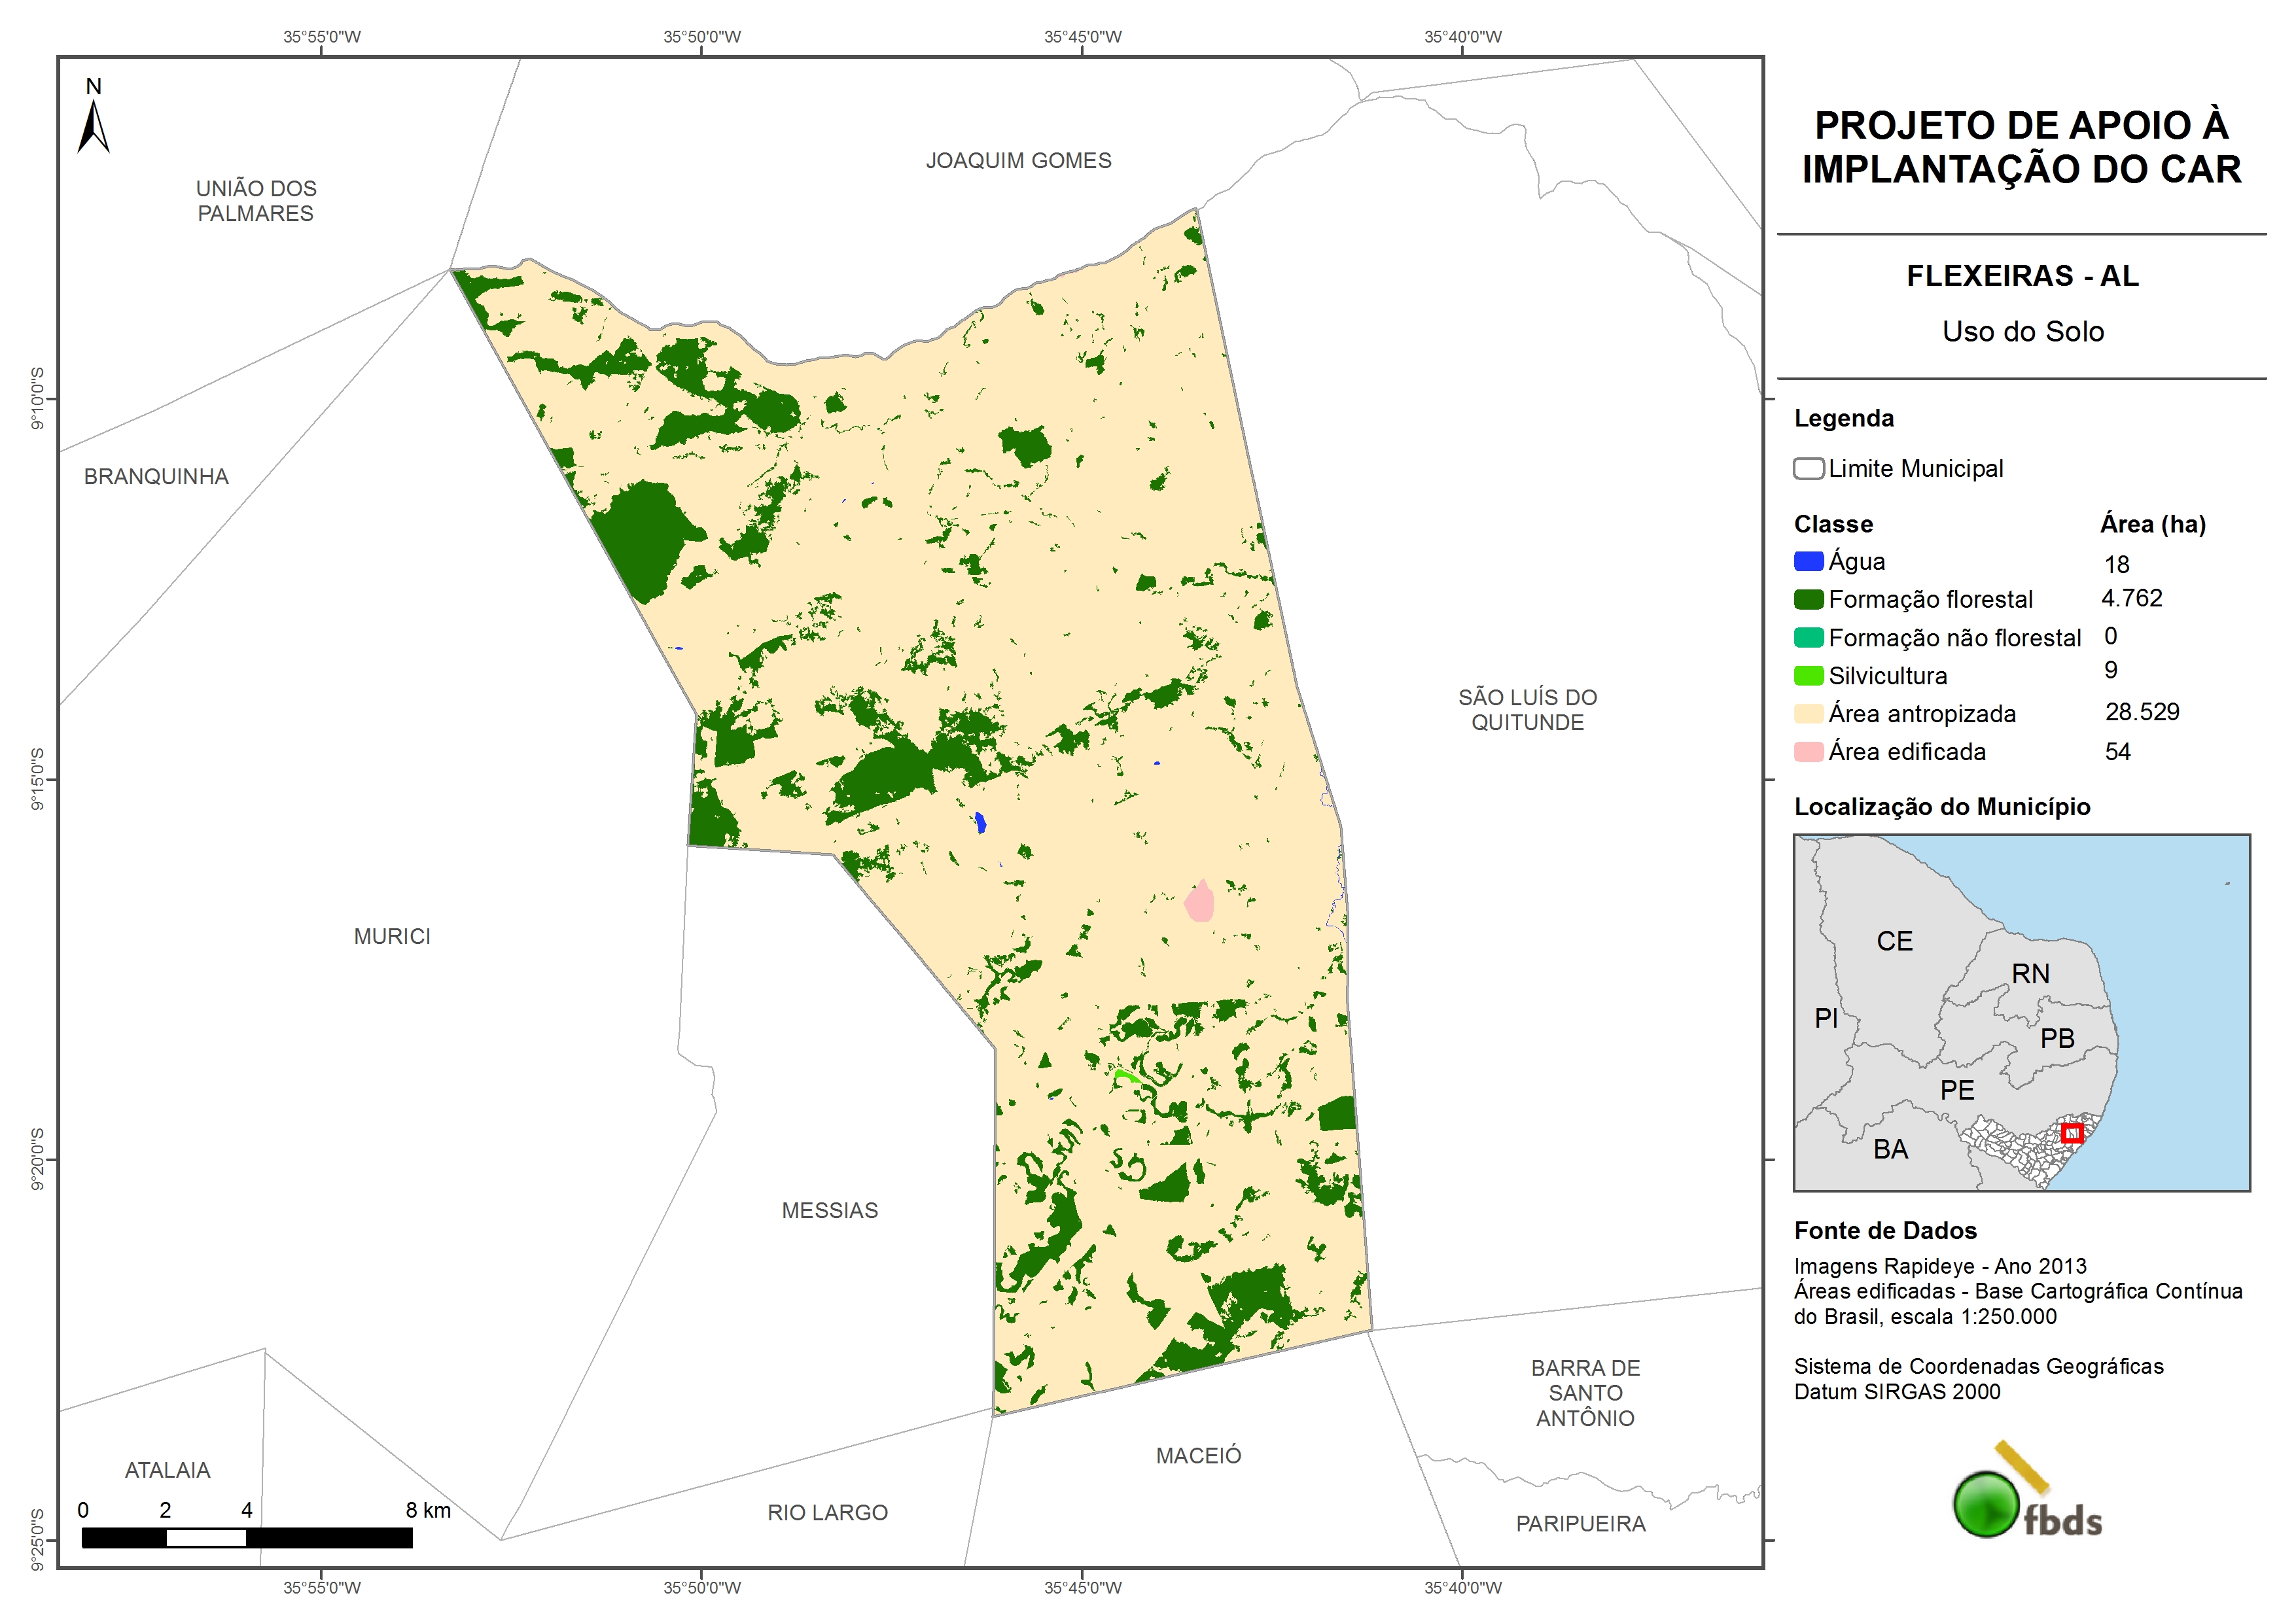Click the blue water body on the map

(x=980, y=822)
